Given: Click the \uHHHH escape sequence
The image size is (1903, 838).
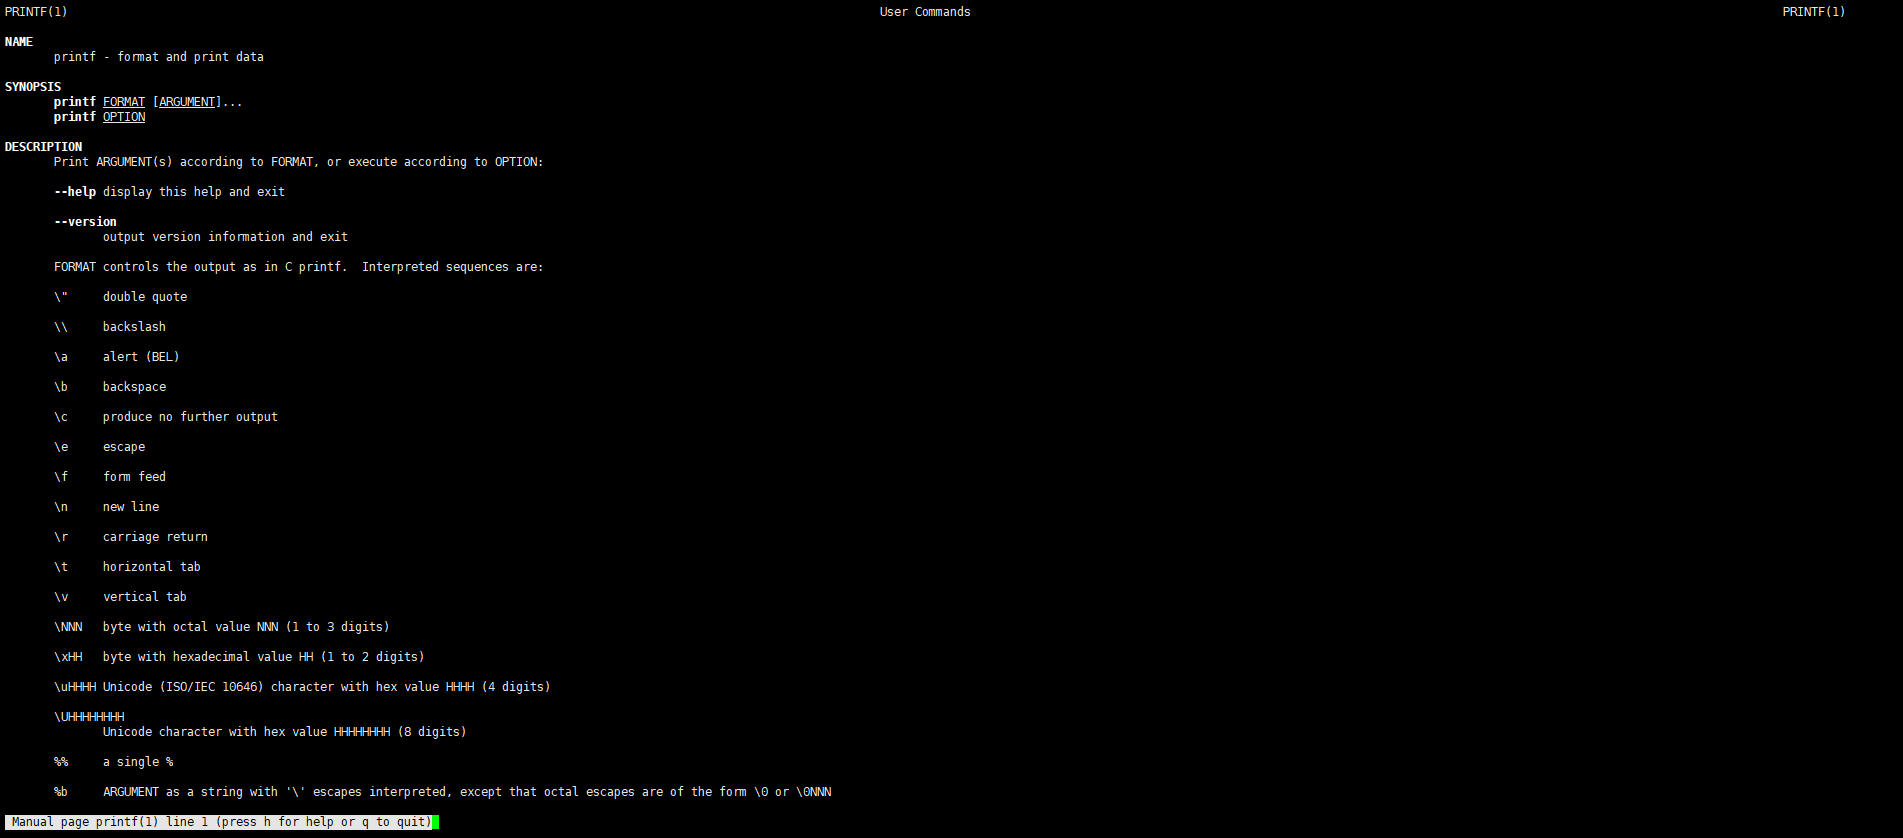Looking at the screenshot, I should click(75, 687).
